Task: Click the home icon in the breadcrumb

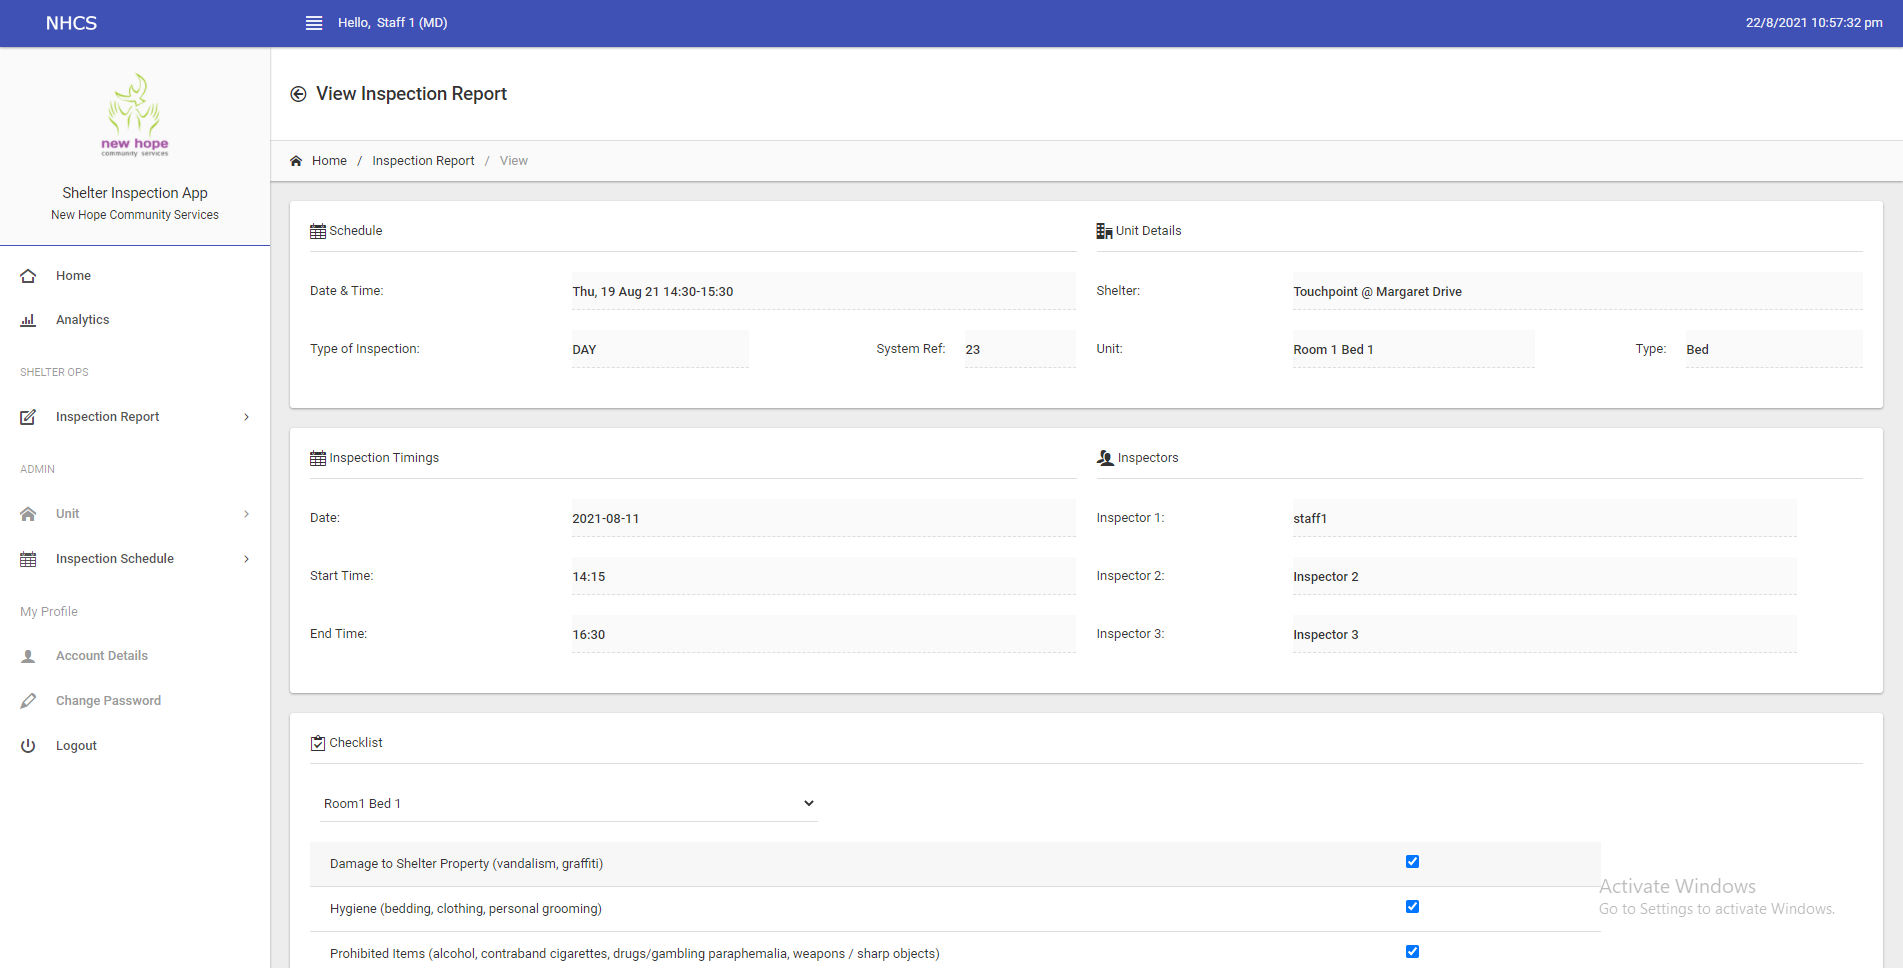Action: click(x=296, y=161)
